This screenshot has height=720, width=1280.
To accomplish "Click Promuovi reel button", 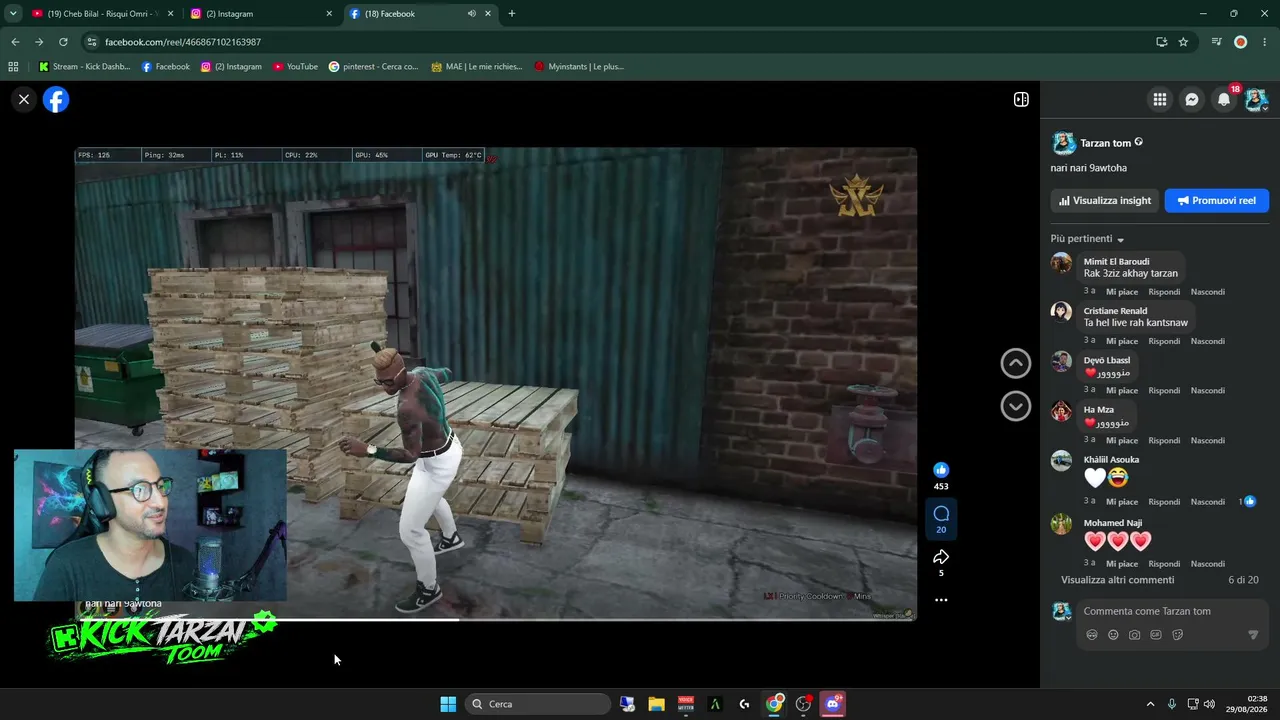I will [x=1217, y=200].
